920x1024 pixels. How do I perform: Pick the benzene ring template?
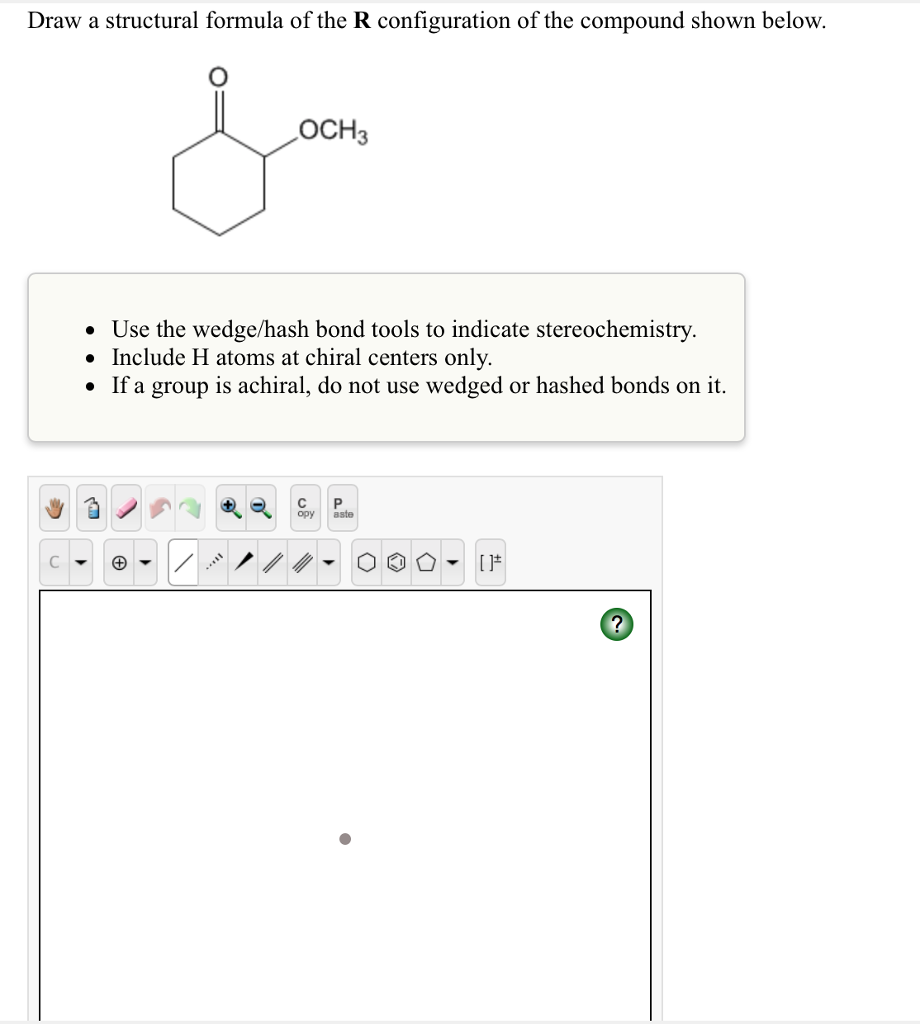click(x=394, y=562)
